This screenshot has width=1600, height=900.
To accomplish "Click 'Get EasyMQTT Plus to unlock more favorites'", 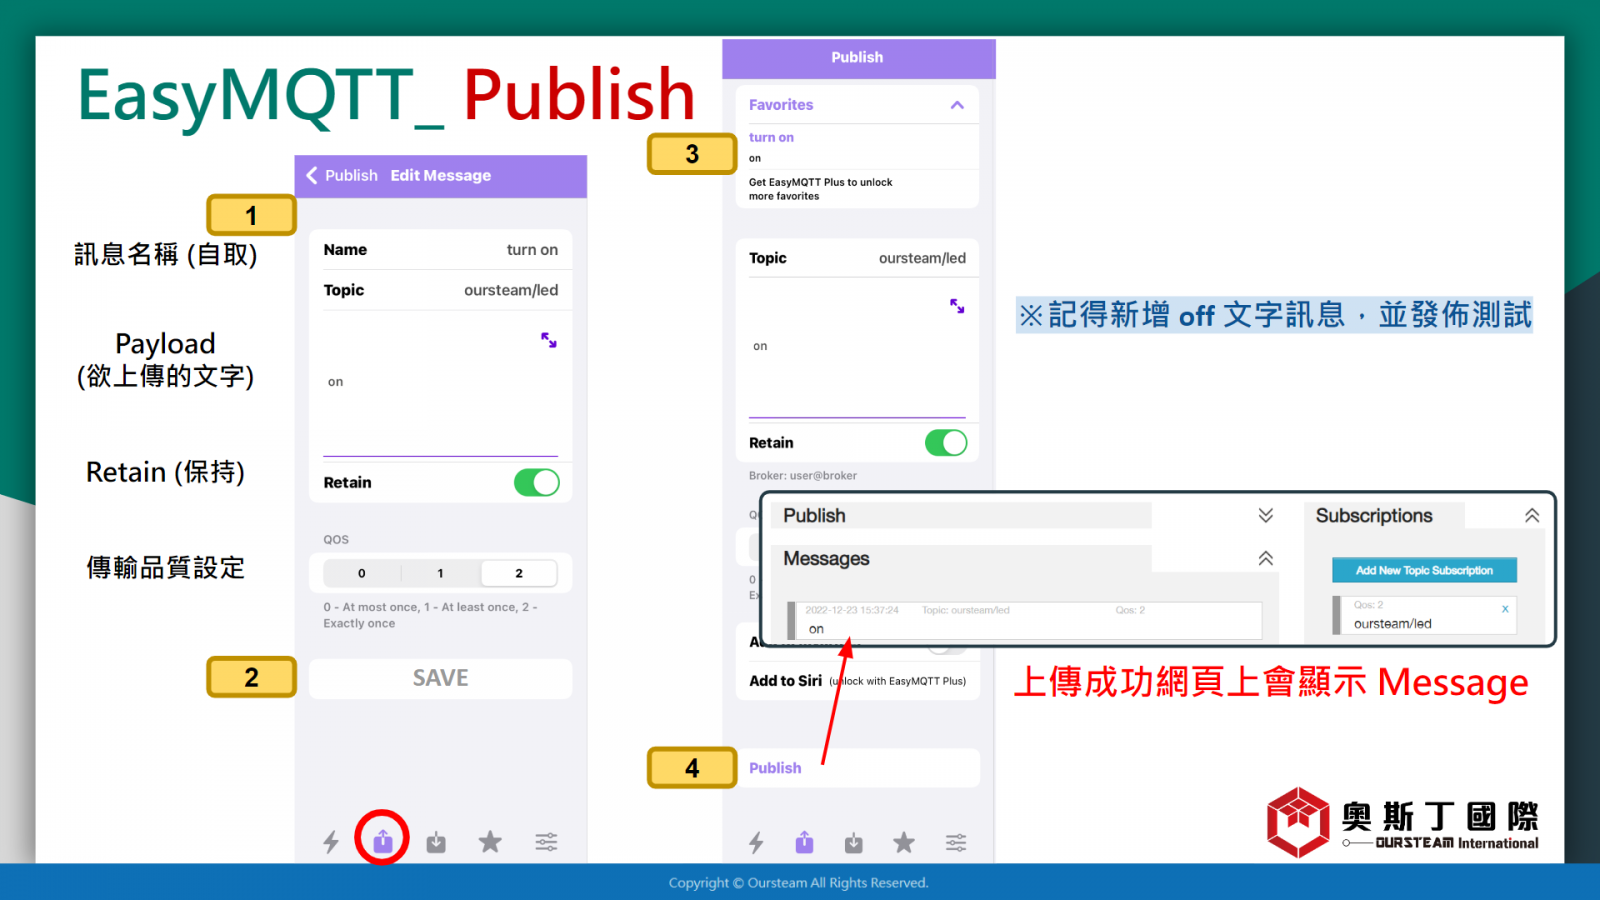I will click(821, 189).
